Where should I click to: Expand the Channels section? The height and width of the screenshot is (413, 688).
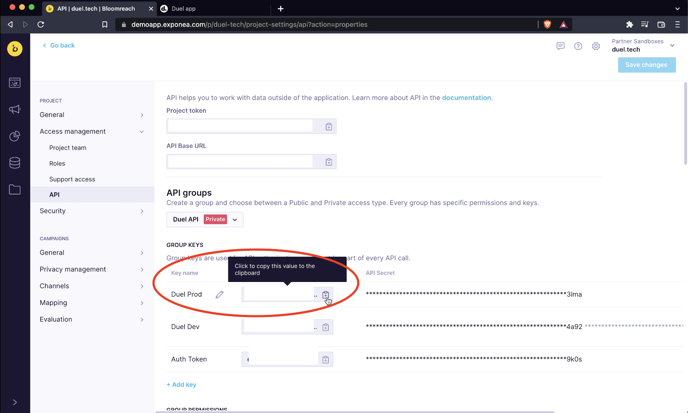click(x=92, y=286)
